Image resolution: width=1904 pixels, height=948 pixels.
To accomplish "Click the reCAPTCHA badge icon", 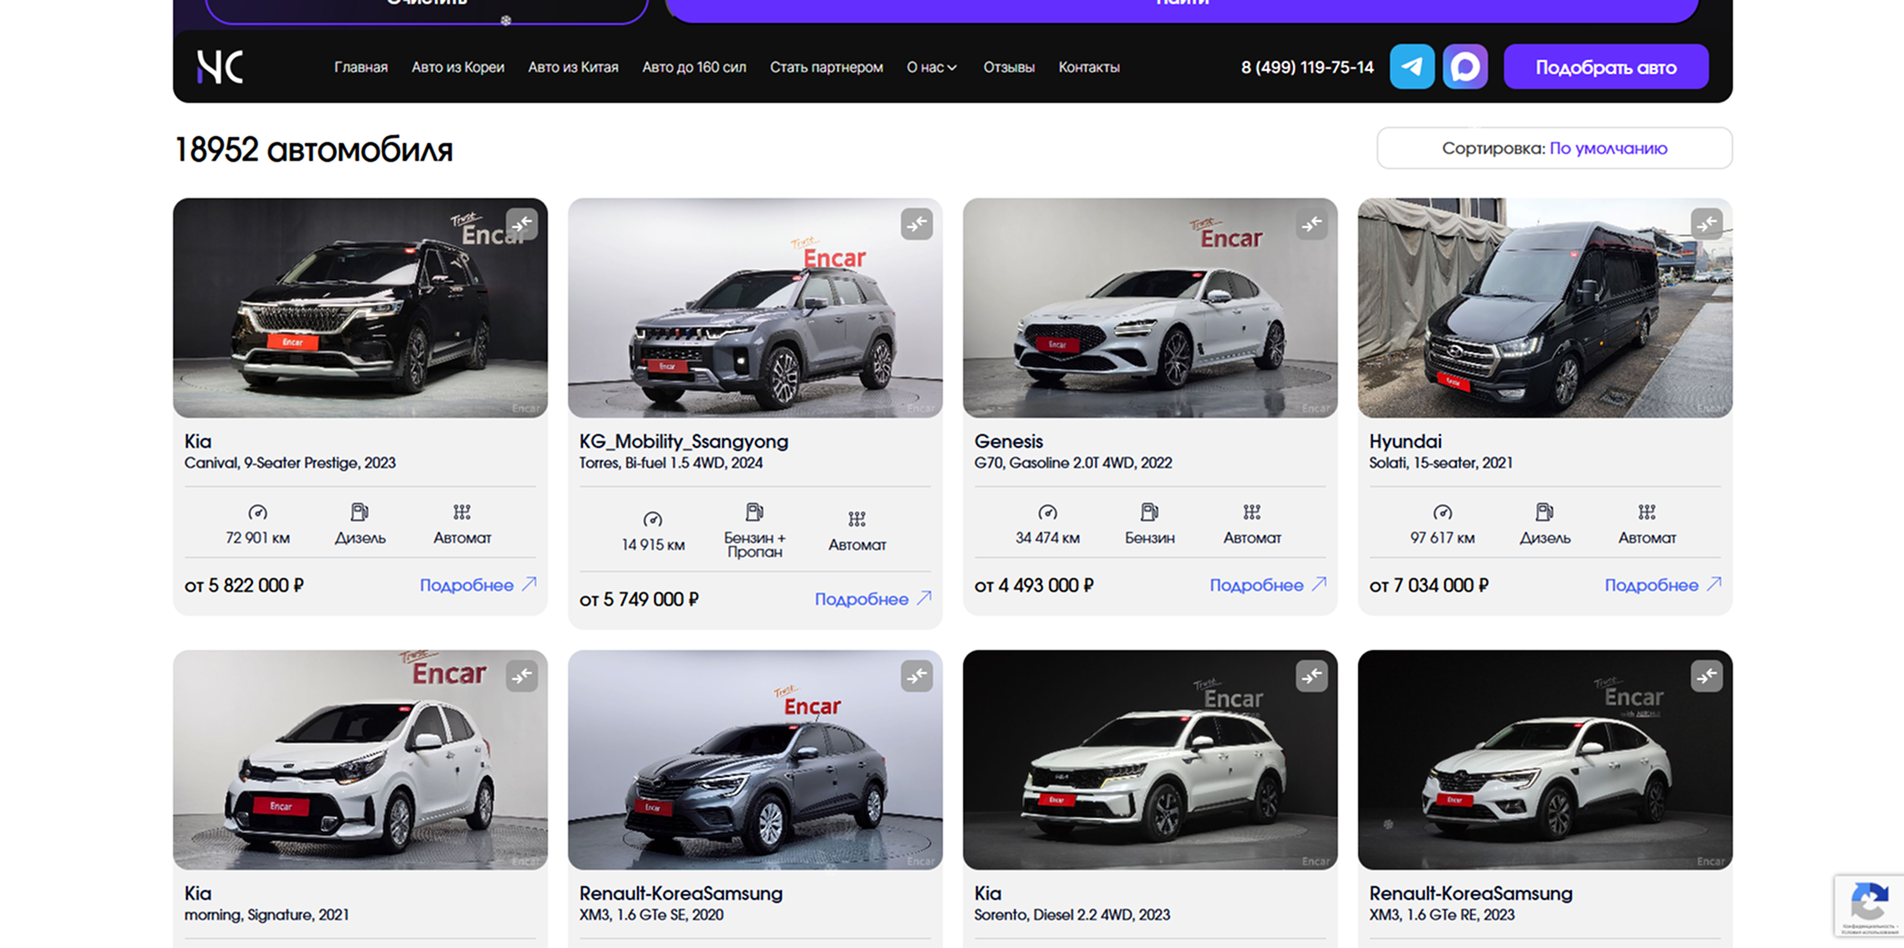I will click(x=1869, y=904).
